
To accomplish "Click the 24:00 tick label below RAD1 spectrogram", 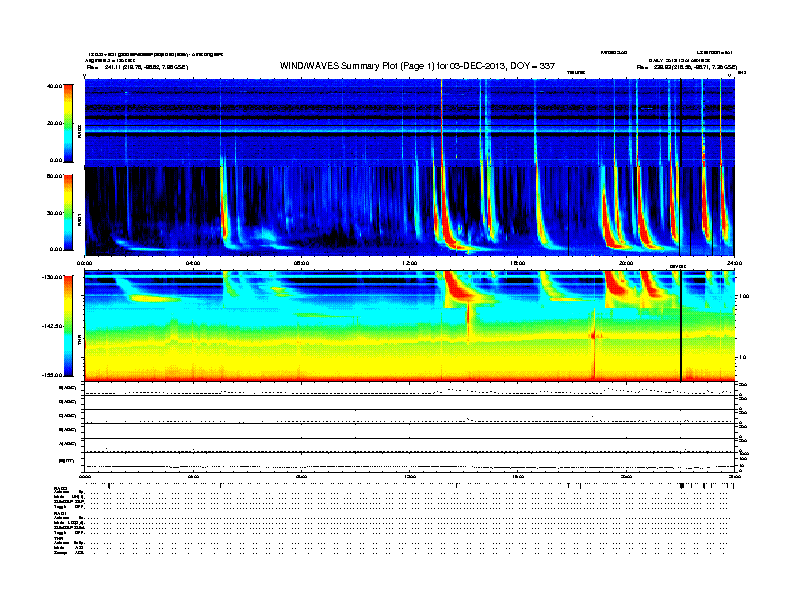I will pos(734,263).
